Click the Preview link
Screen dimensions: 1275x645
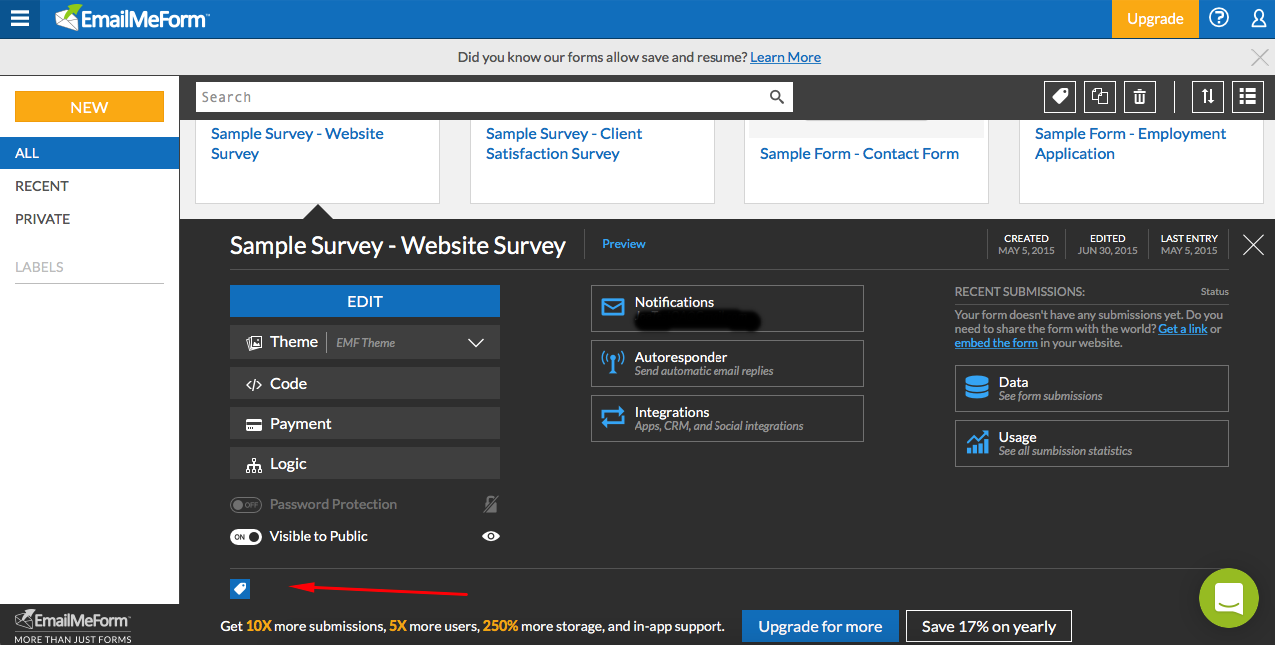[624, 244]
